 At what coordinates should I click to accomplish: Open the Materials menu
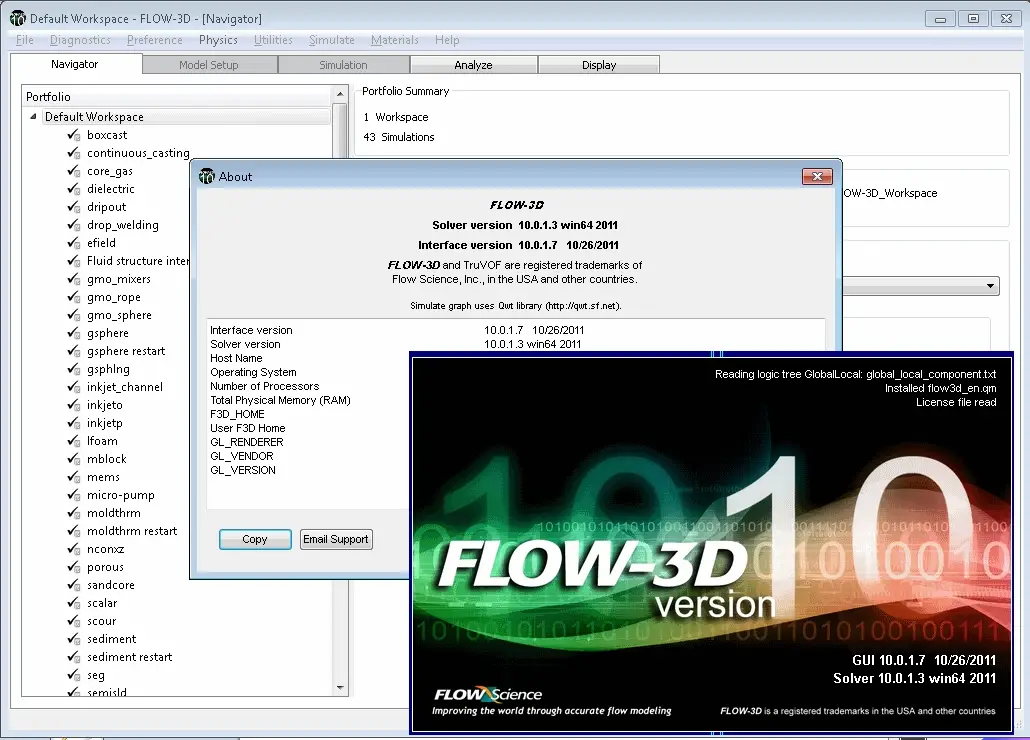(395, 40)
